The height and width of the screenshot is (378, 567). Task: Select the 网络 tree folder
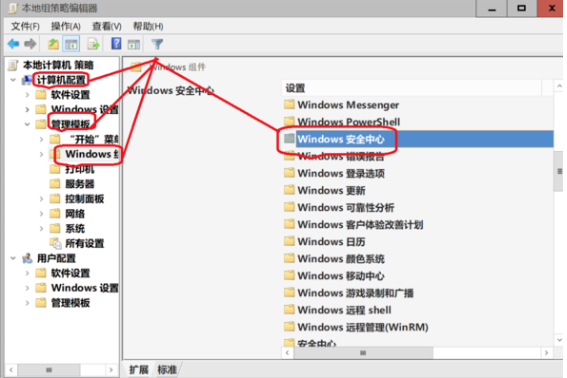pyautogui.click(x=75, y=214)
